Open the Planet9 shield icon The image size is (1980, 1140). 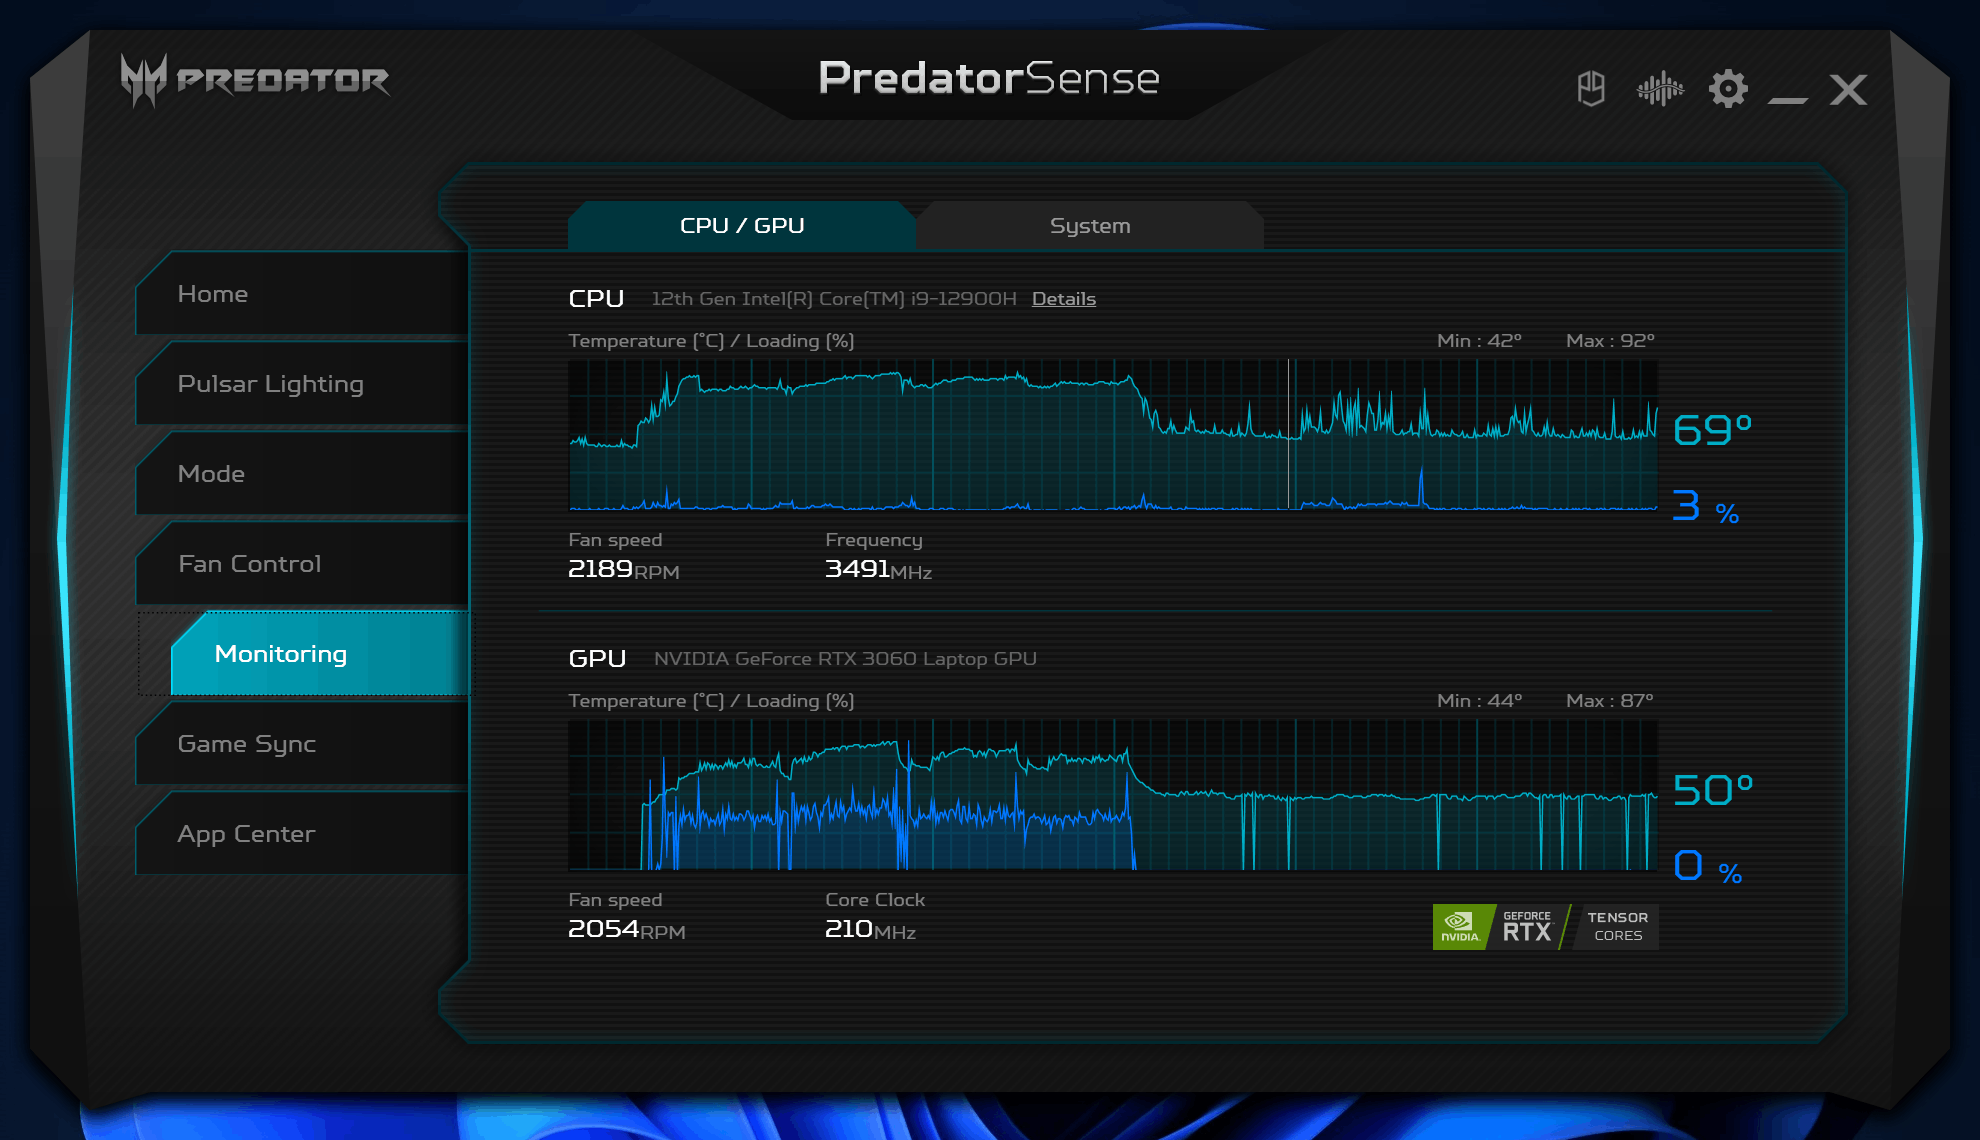(1591, 89)
